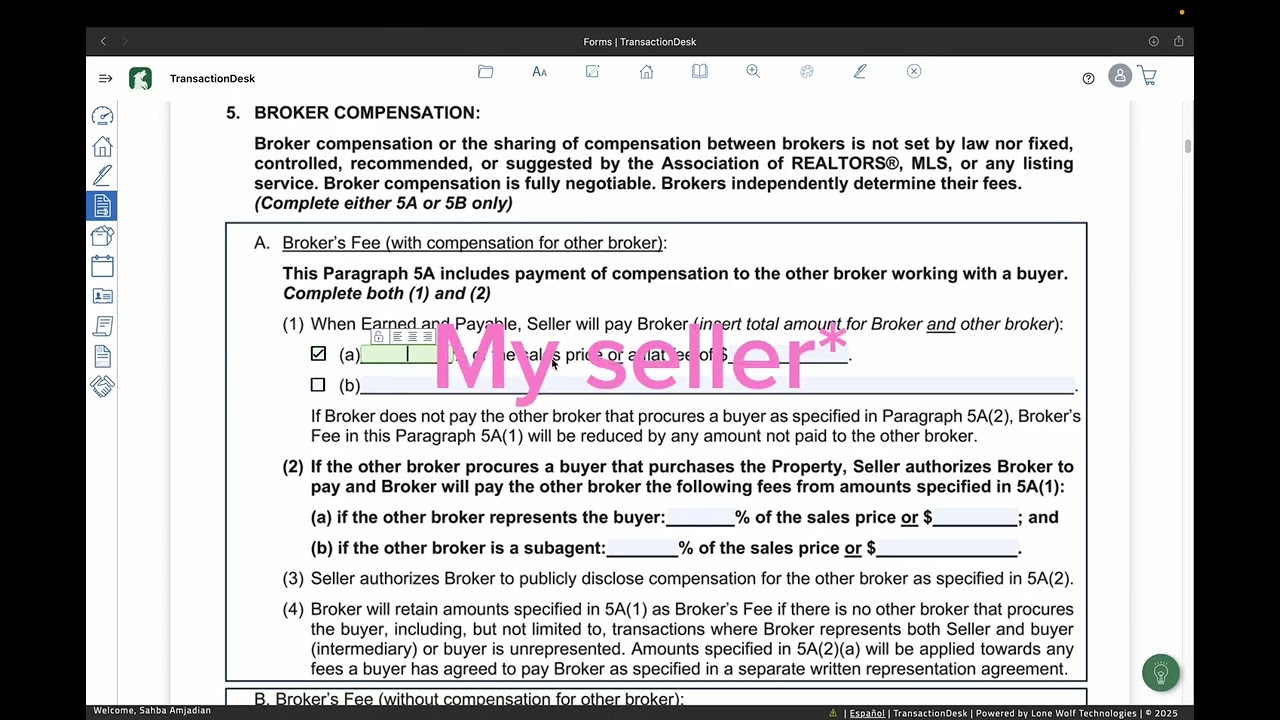This screenshot has width=1280, height=720.
Task: Click the browser share icon
Action: click(x=1179, y=41)
